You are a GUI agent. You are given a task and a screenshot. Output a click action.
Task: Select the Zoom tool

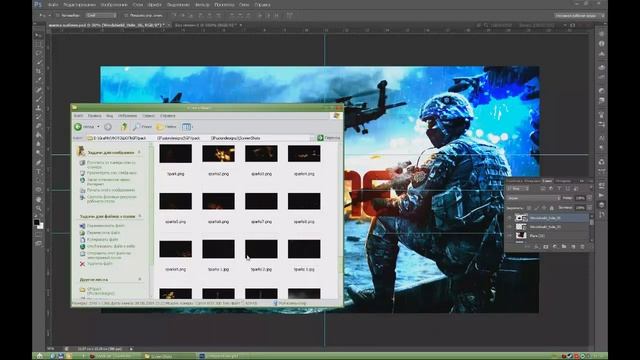pos(39,208)
